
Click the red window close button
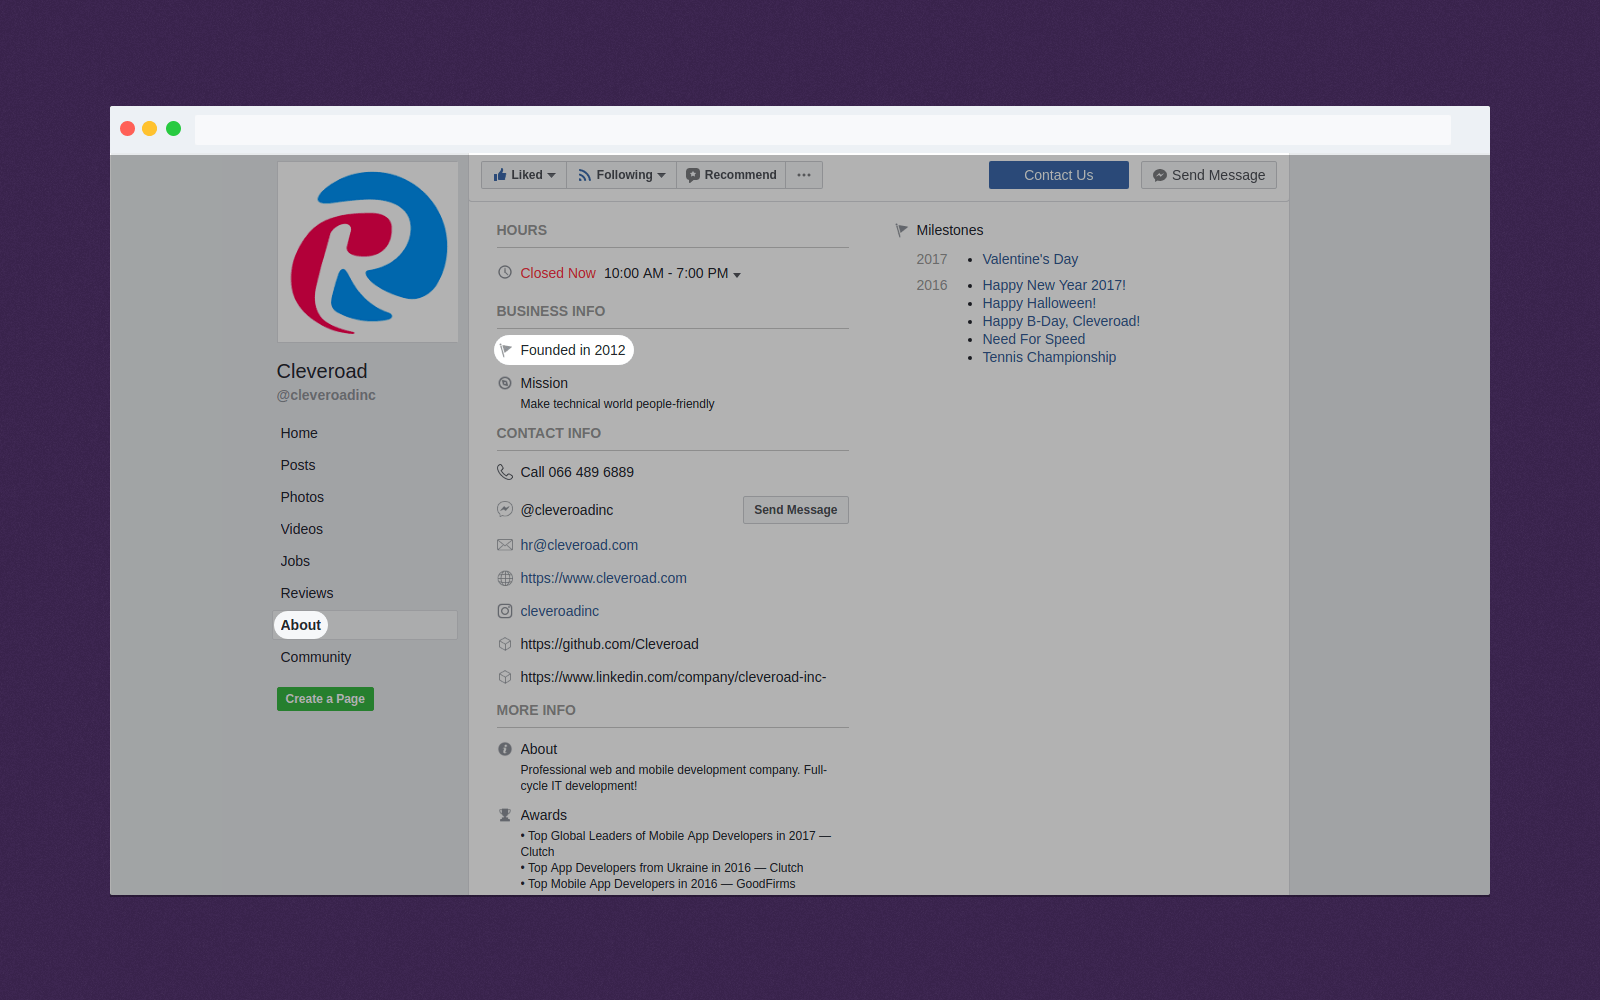(x=127, y=129)
